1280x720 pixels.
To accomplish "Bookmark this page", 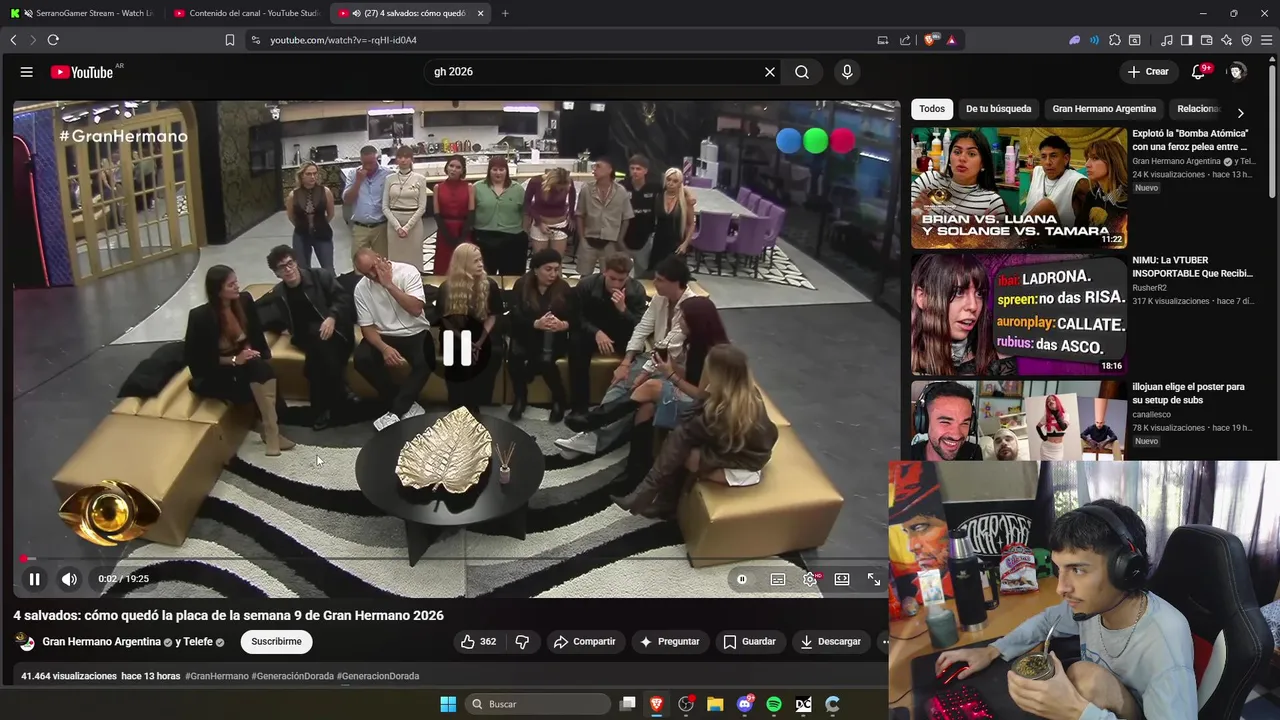I will (230, 40).
